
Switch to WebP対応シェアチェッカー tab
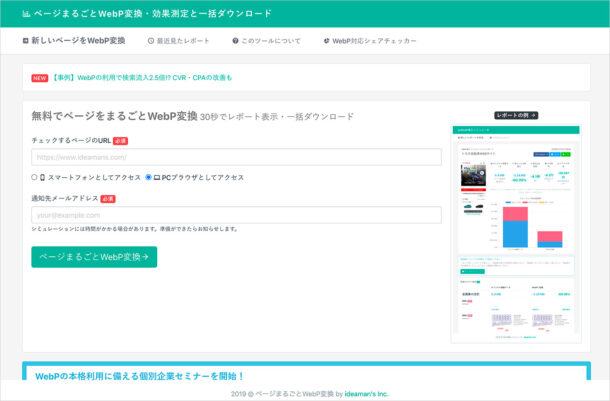coord(374,41)
